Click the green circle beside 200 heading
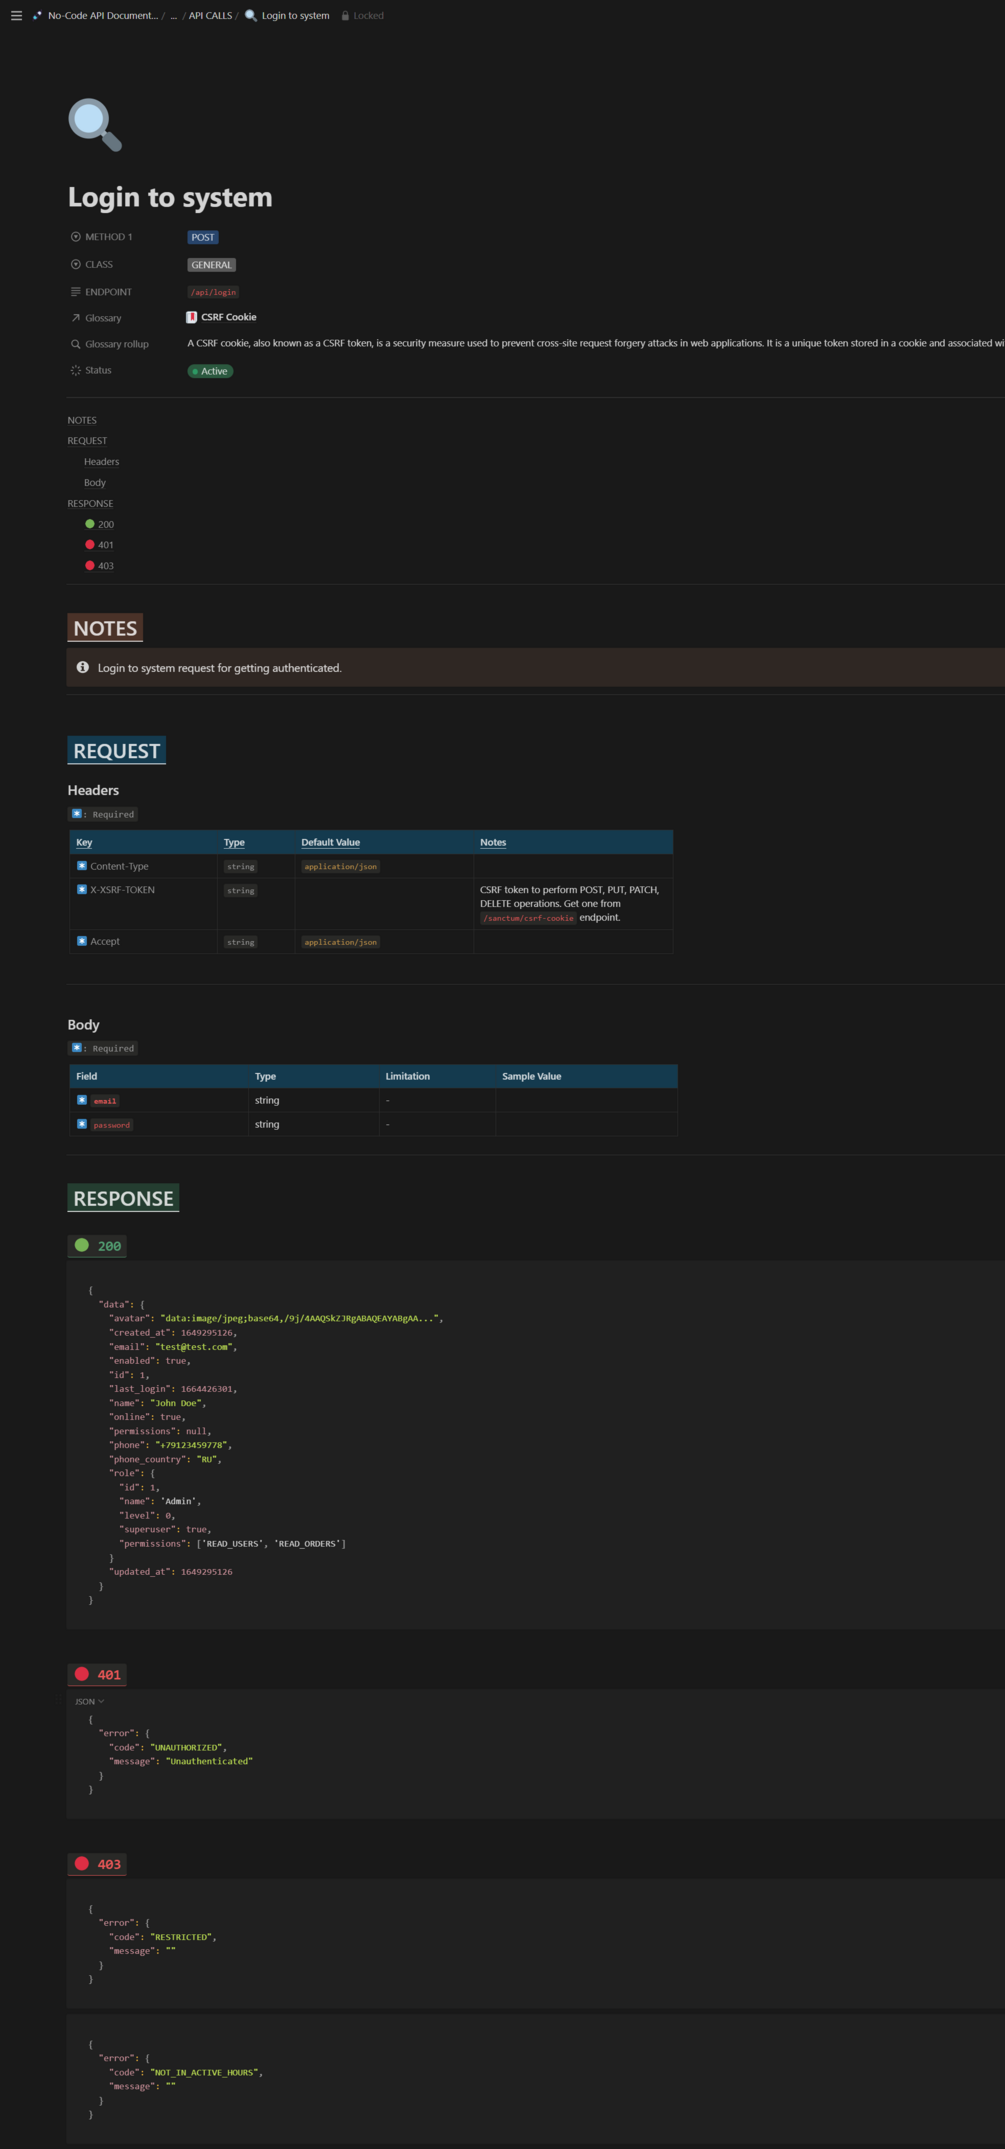 click(x=82, y=1245)
